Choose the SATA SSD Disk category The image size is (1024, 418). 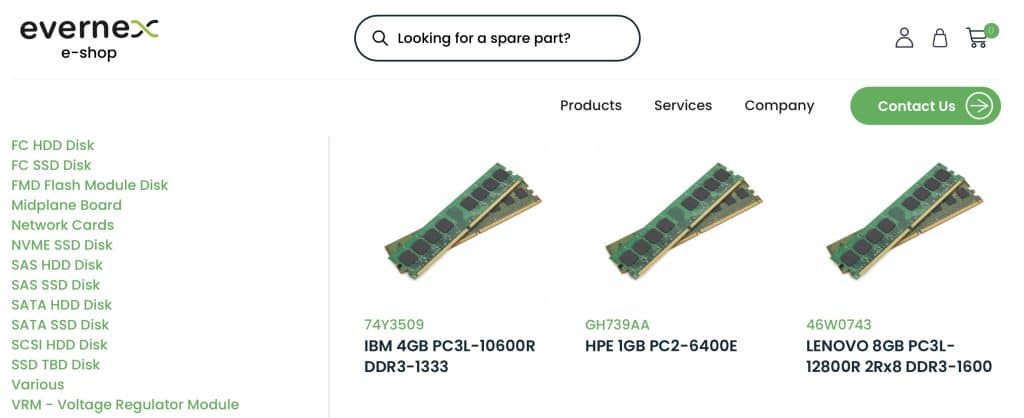(x=60, y=325)
